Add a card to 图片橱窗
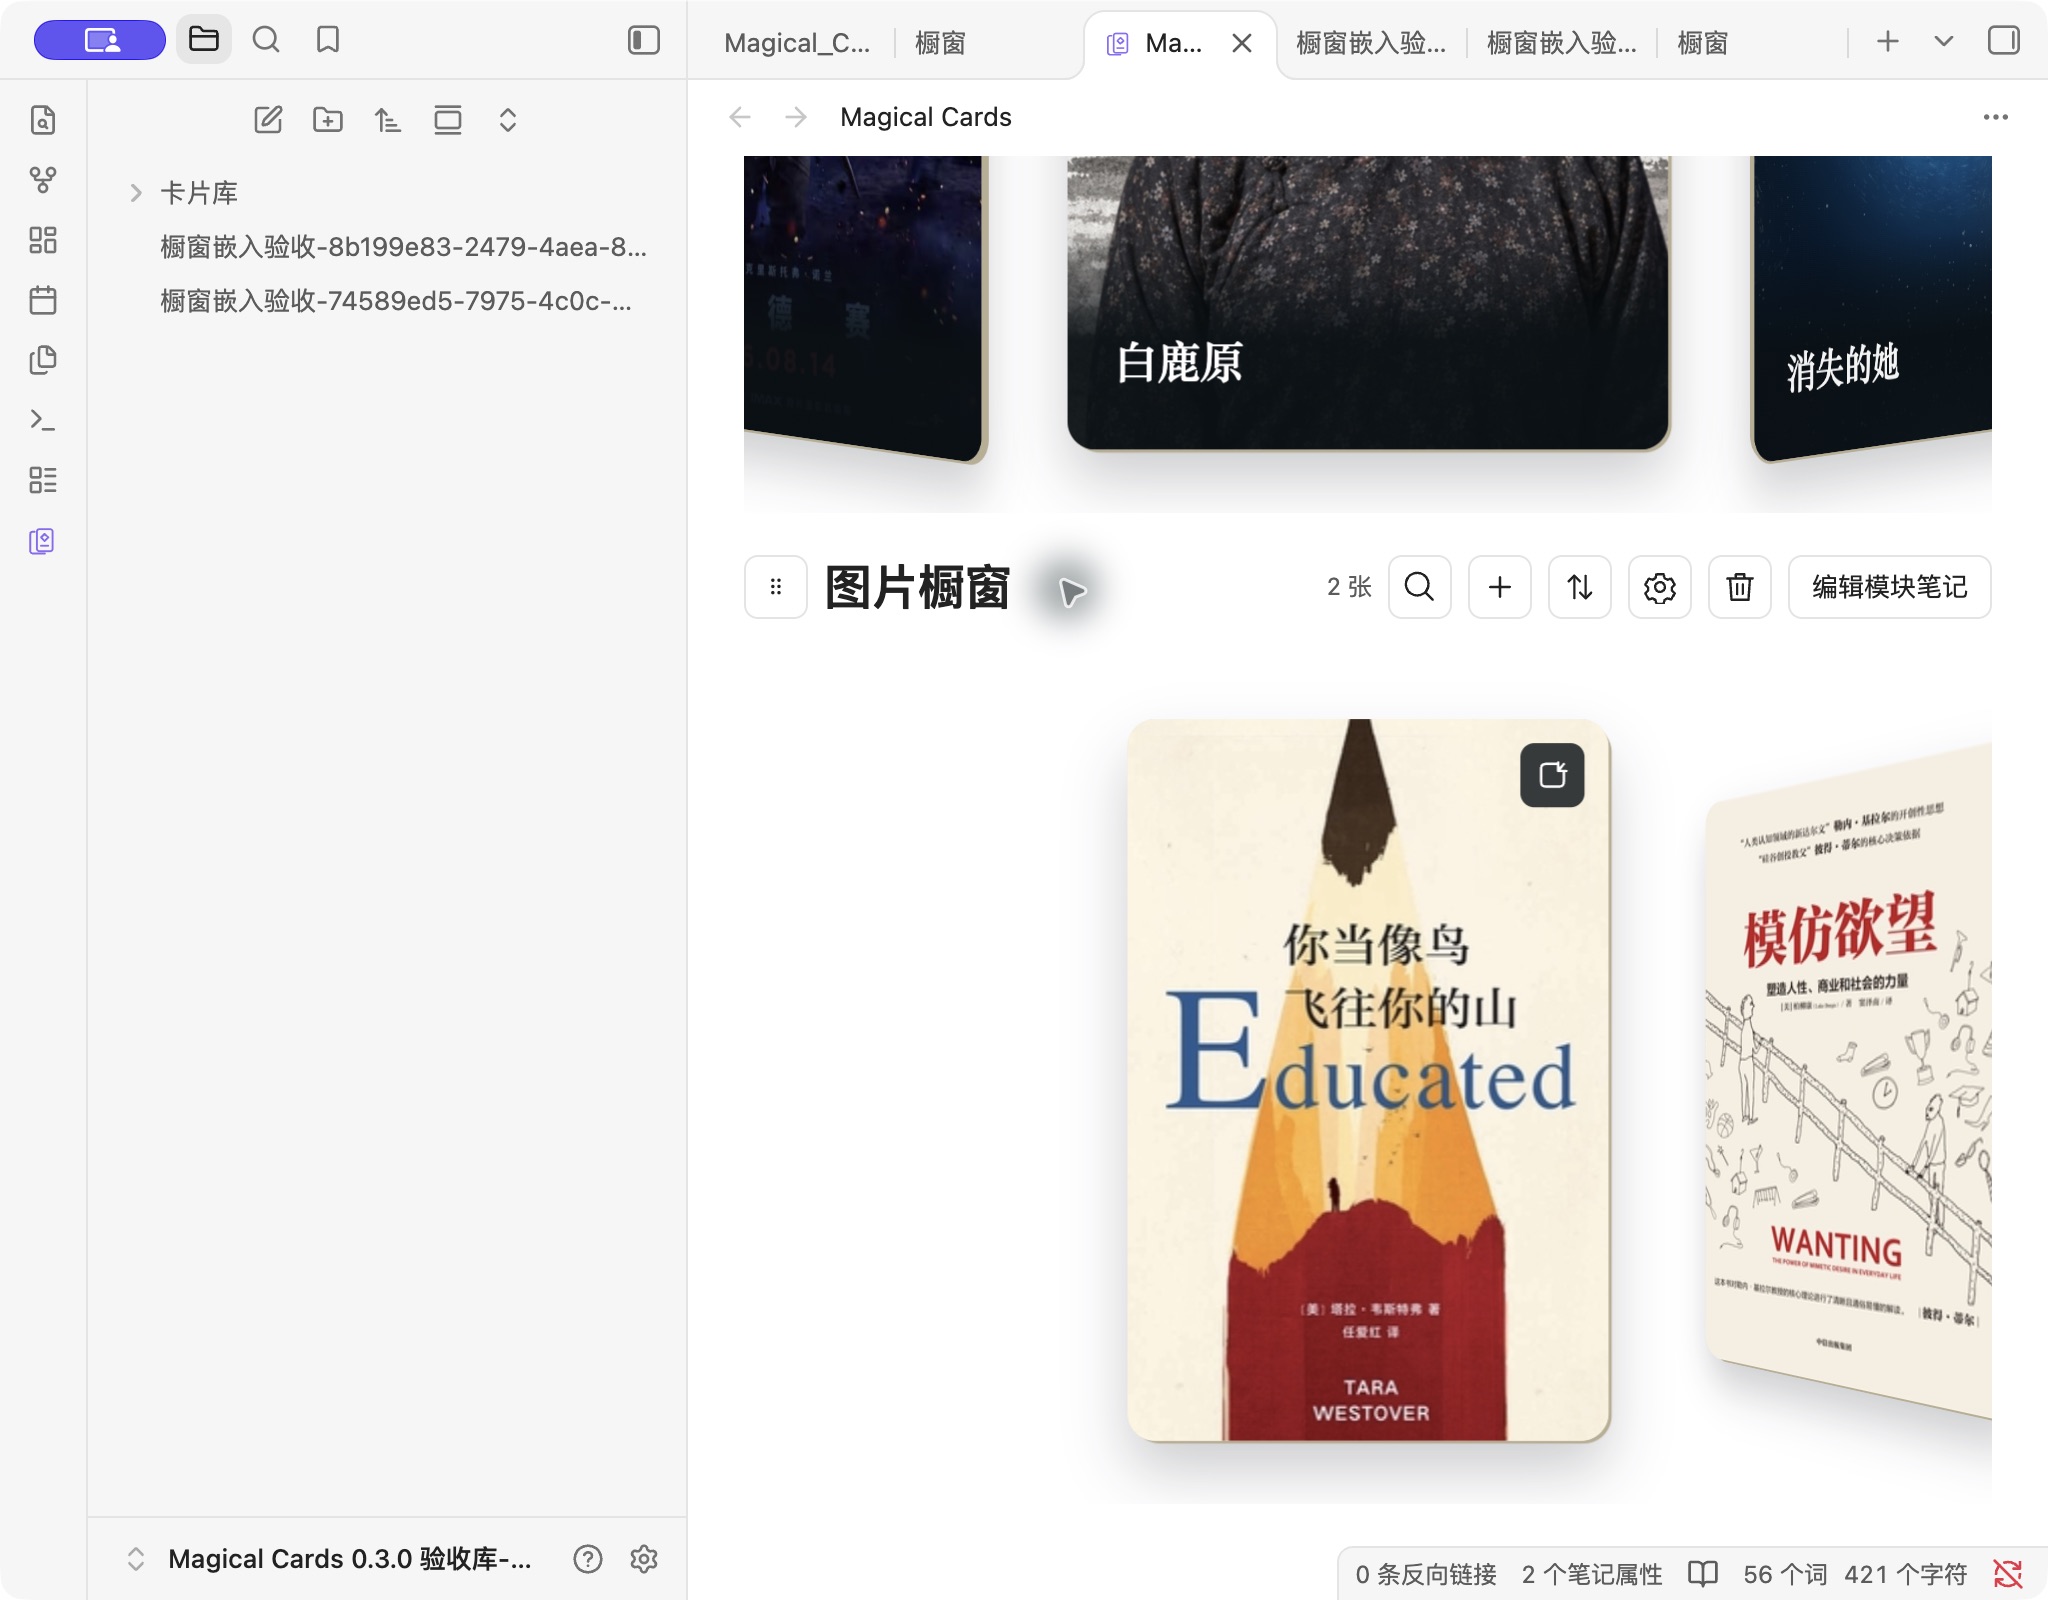This screenshot has width=2048, height=1600. pos(1500,587)
